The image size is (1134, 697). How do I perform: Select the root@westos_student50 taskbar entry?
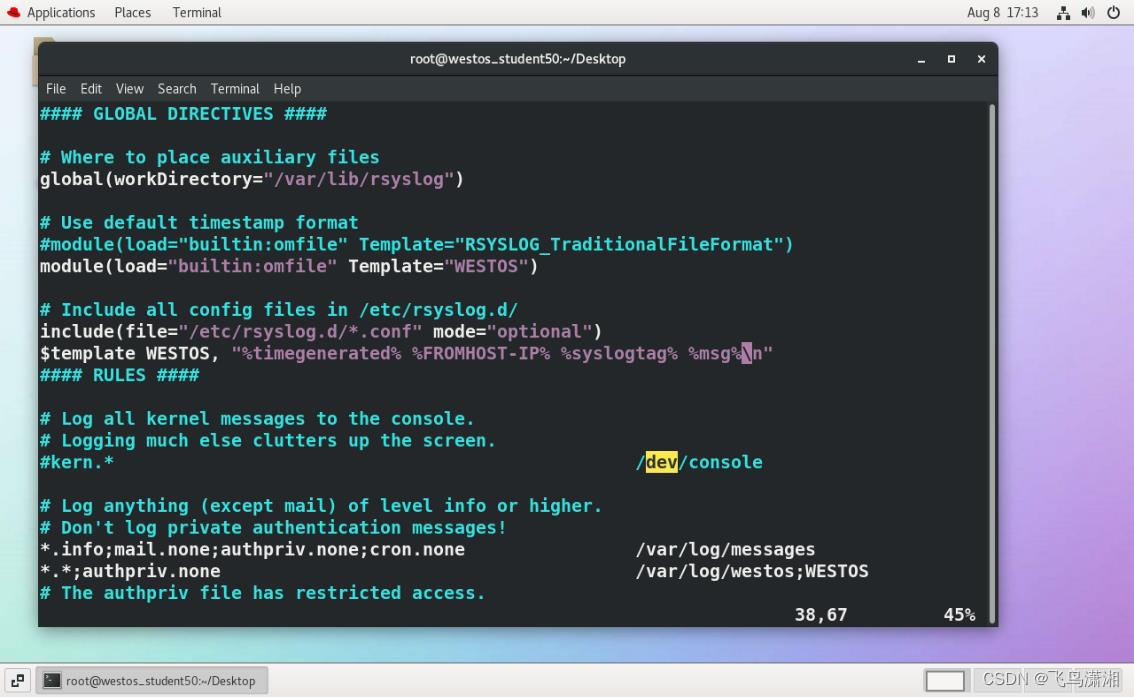click(152, 680)
